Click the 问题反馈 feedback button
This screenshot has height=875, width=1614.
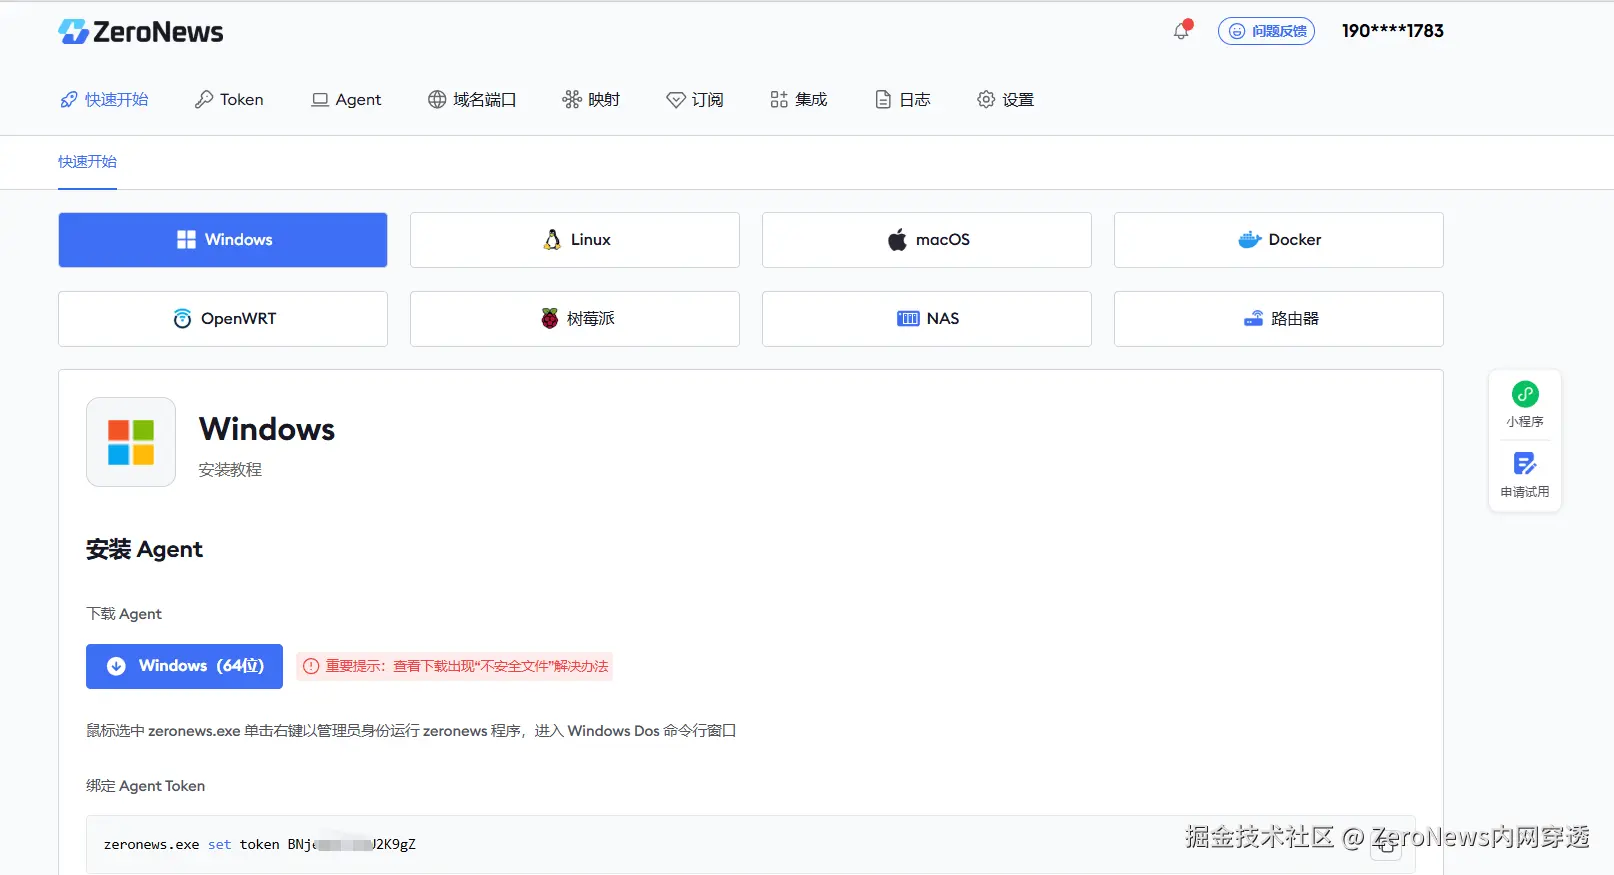(x=1266, y=31)
